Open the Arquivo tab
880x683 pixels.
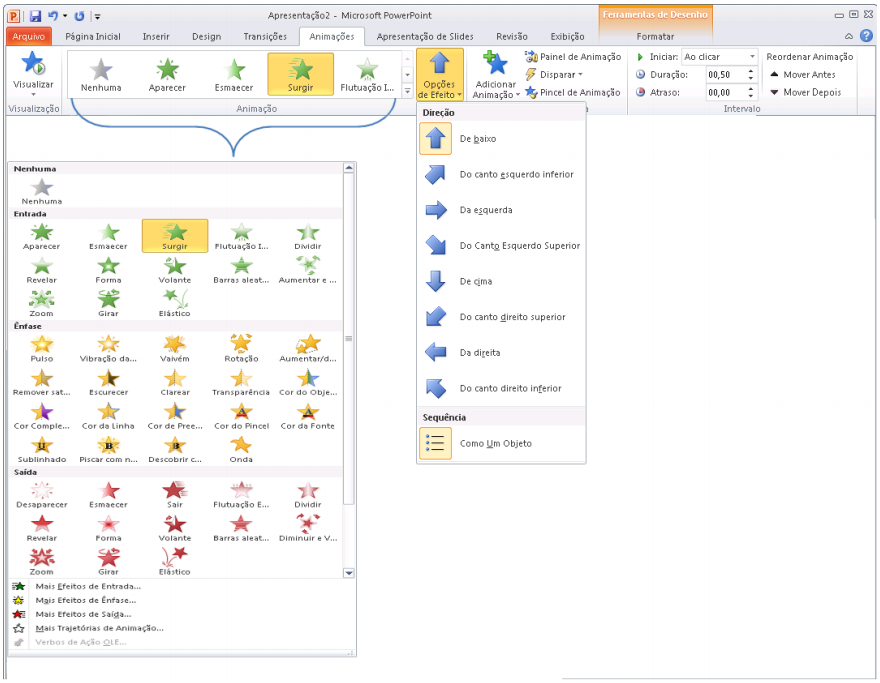point(29,36)
